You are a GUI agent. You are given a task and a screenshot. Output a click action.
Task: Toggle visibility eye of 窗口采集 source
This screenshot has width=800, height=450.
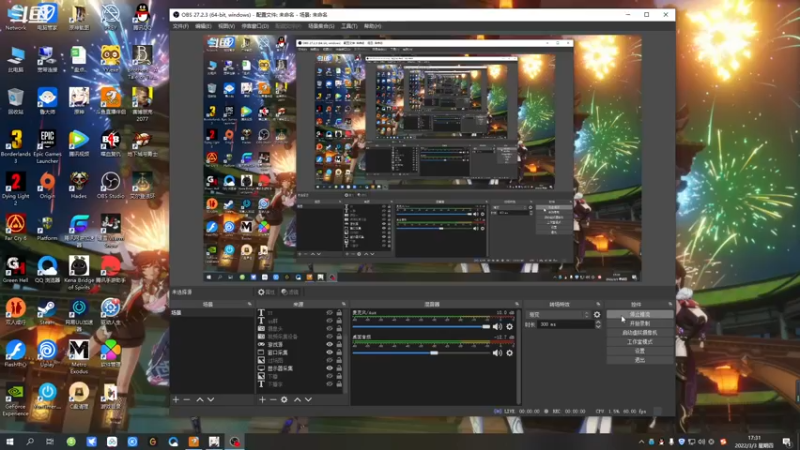[x=329, y=353]
